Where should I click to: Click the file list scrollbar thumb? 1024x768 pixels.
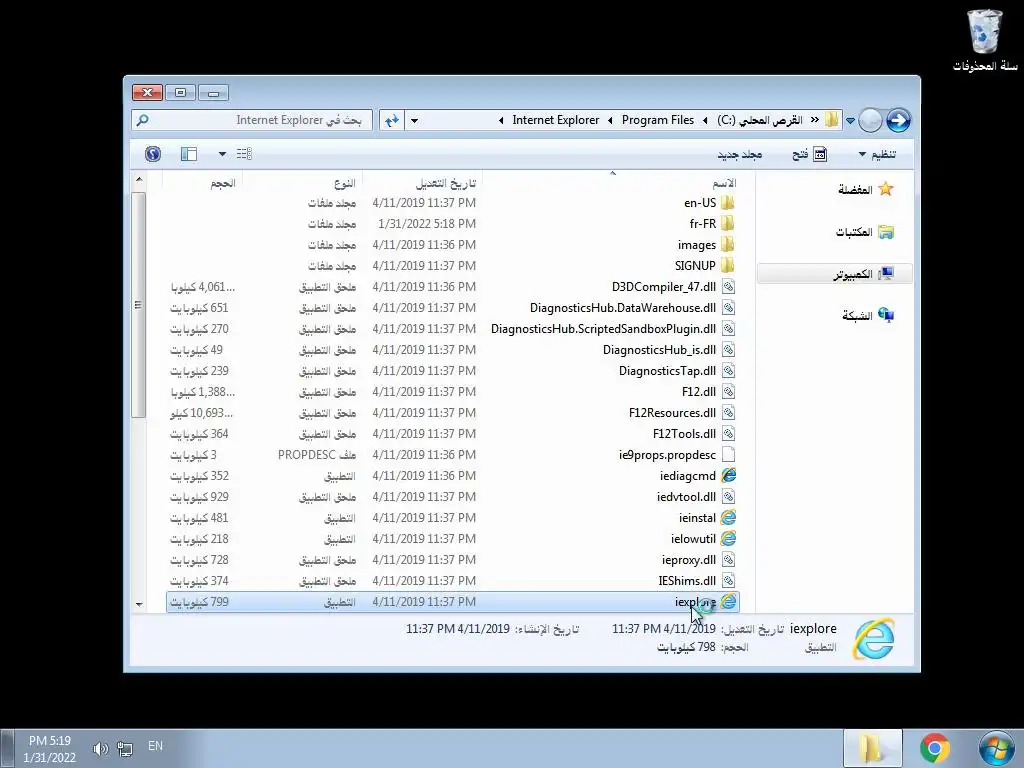138,304
